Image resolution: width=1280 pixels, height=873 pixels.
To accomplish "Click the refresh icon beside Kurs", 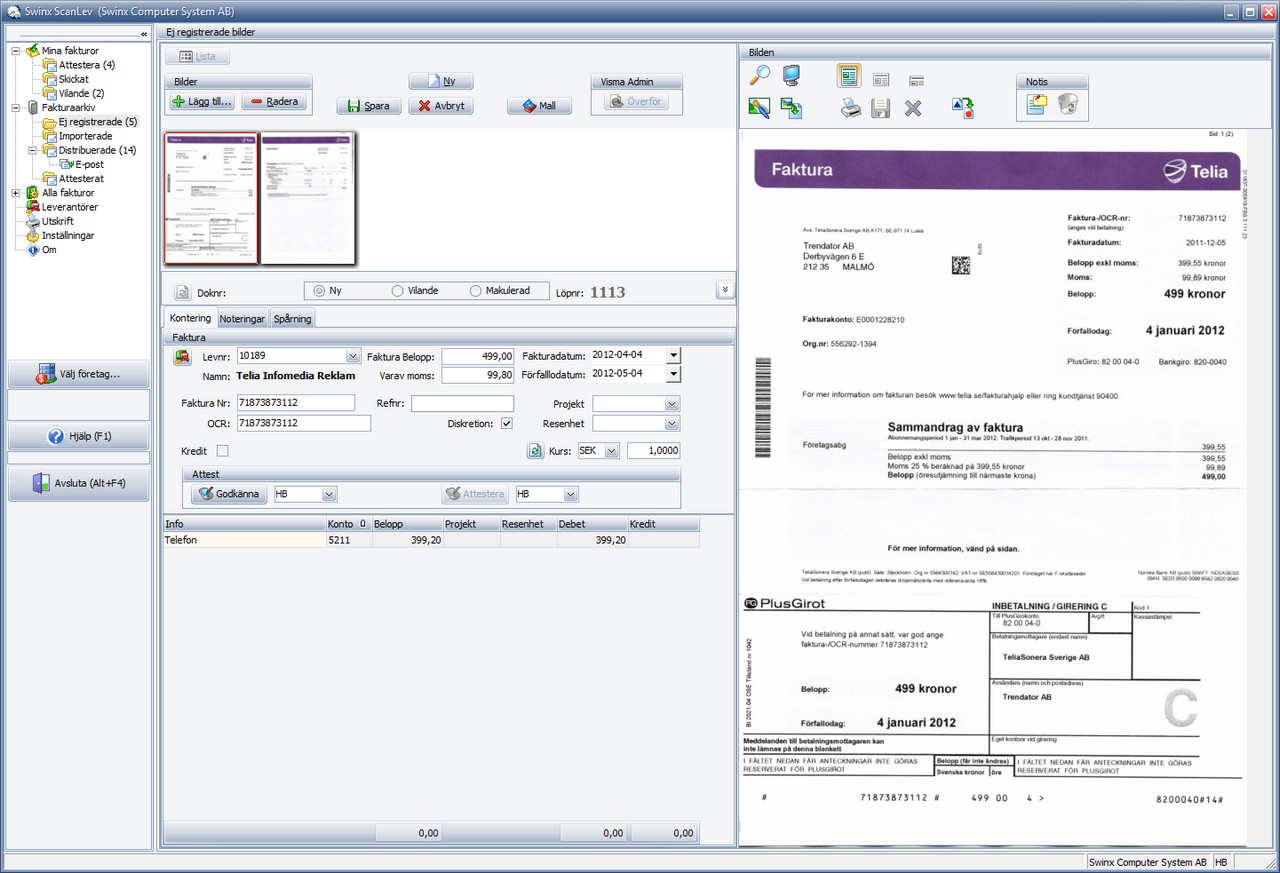I will 536,451.
